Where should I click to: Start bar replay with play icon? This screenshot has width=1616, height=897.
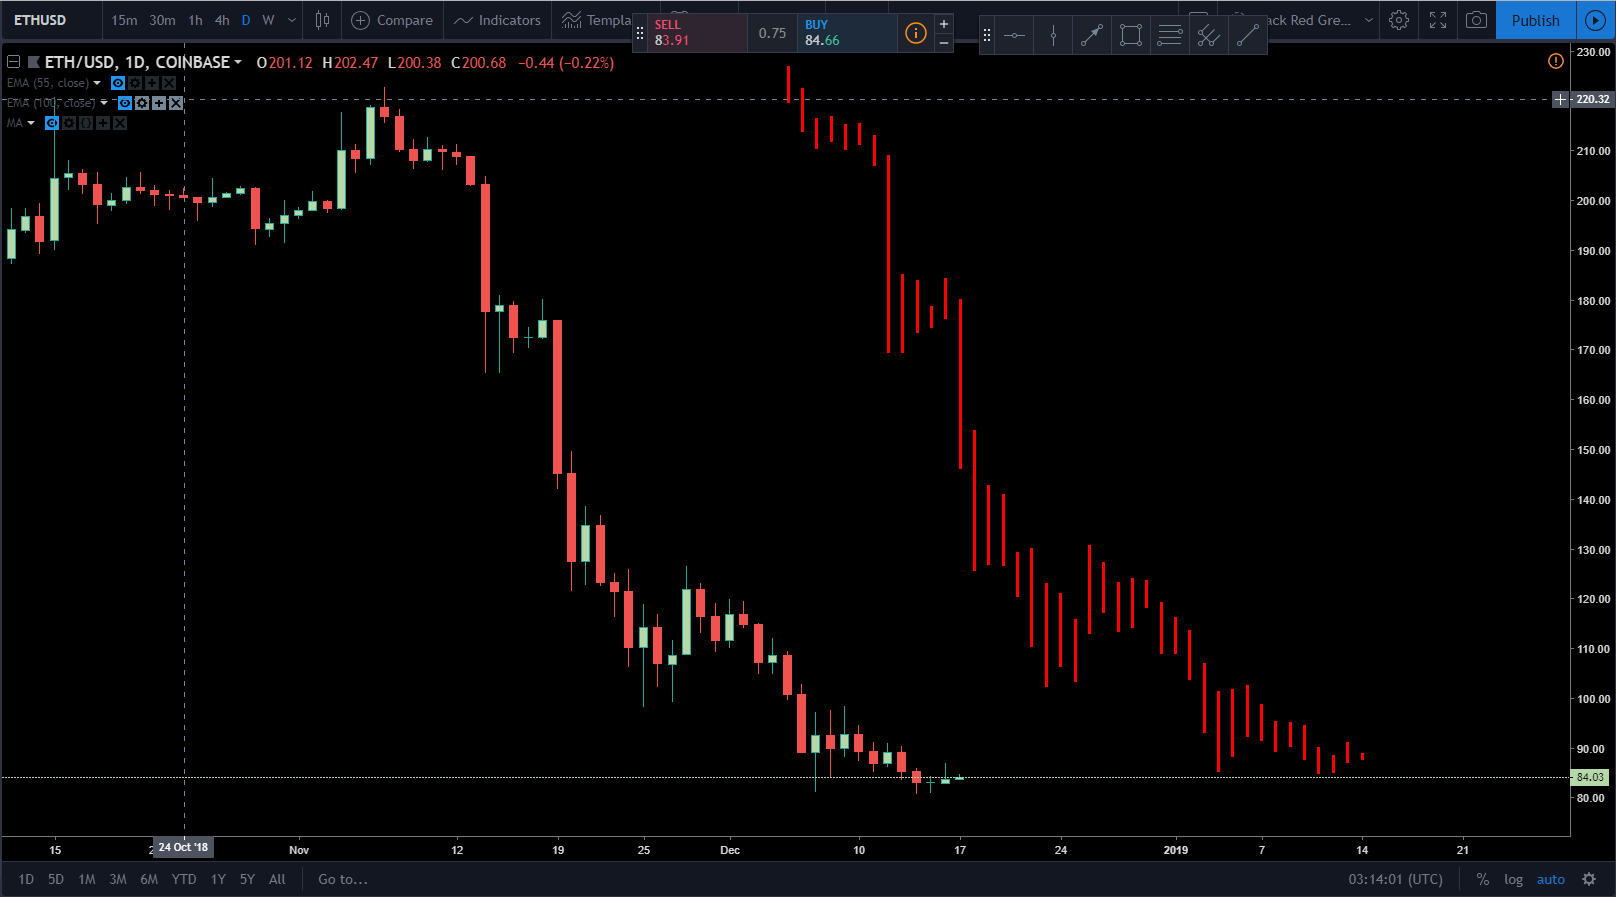coord(1595,20)
